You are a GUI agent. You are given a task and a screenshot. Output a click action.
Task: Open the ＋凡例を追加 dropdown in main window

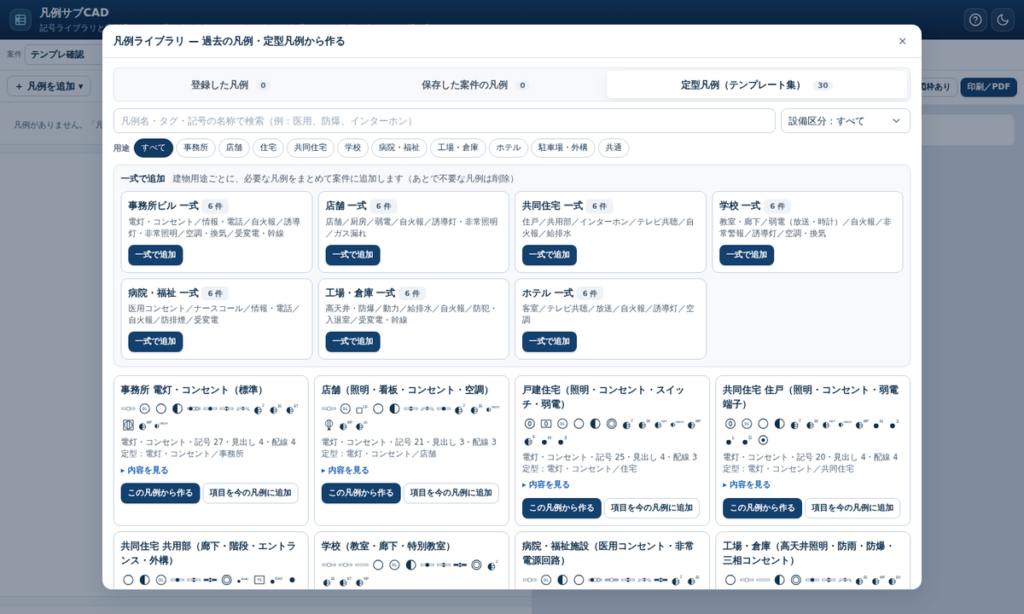pos(49,86)
